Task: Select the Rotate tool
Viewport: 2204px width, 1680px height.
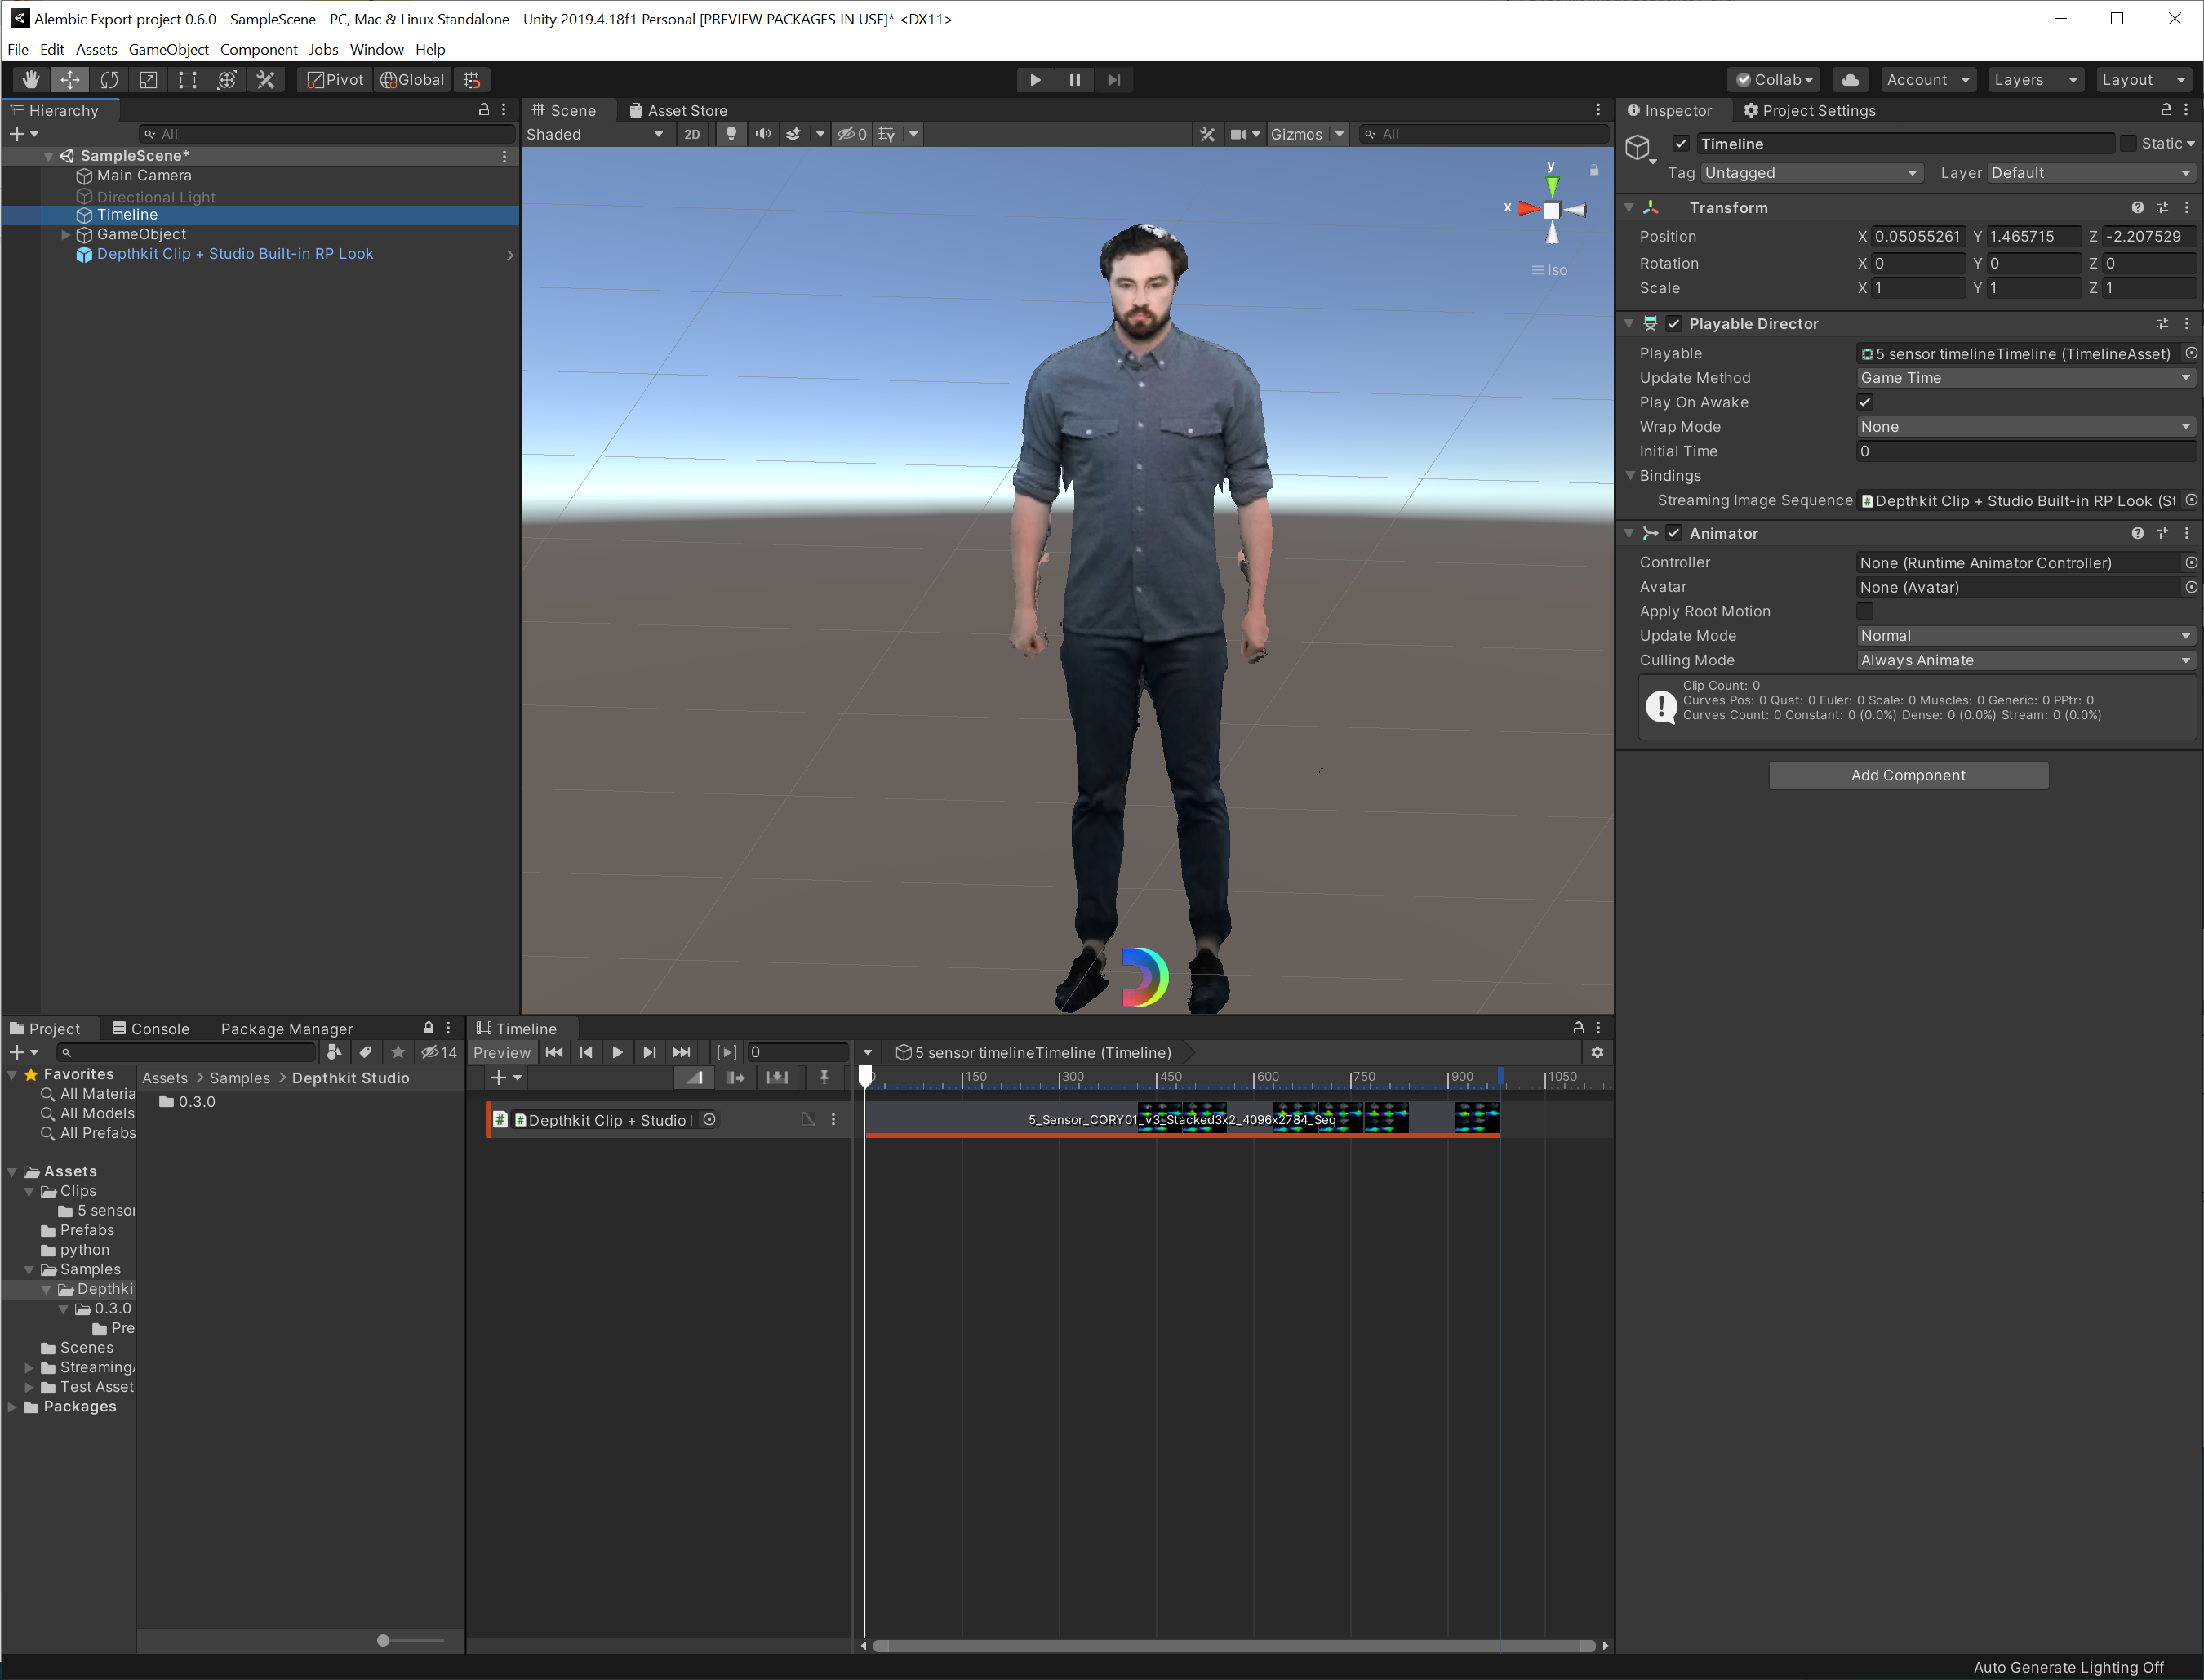Action: 109,80
